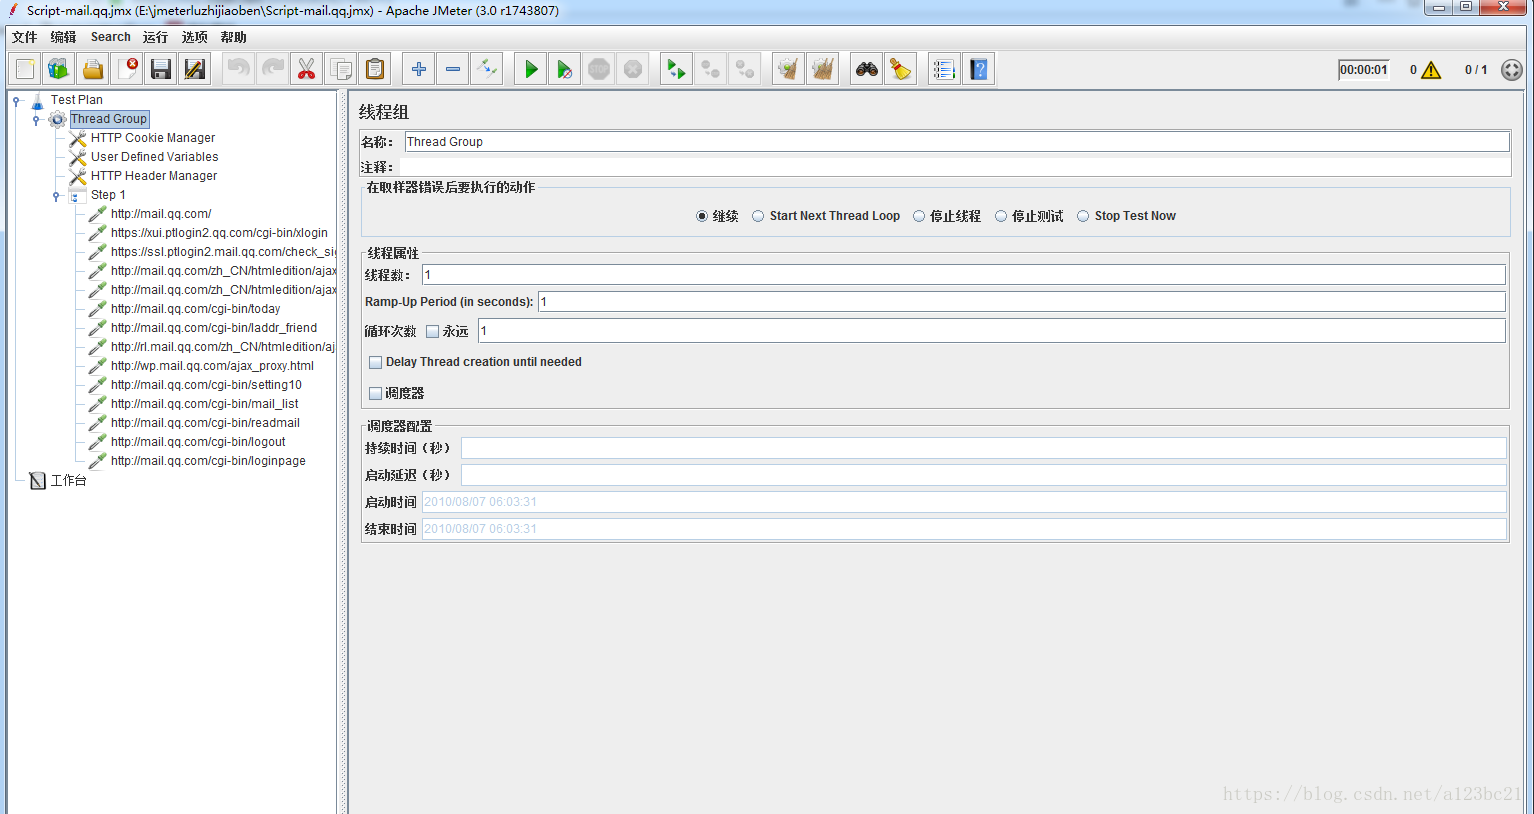The image size is (1534, 814).
Task: Select the 停止测试 radio button
Action: pyautogui.click(x=1001, y=216)
